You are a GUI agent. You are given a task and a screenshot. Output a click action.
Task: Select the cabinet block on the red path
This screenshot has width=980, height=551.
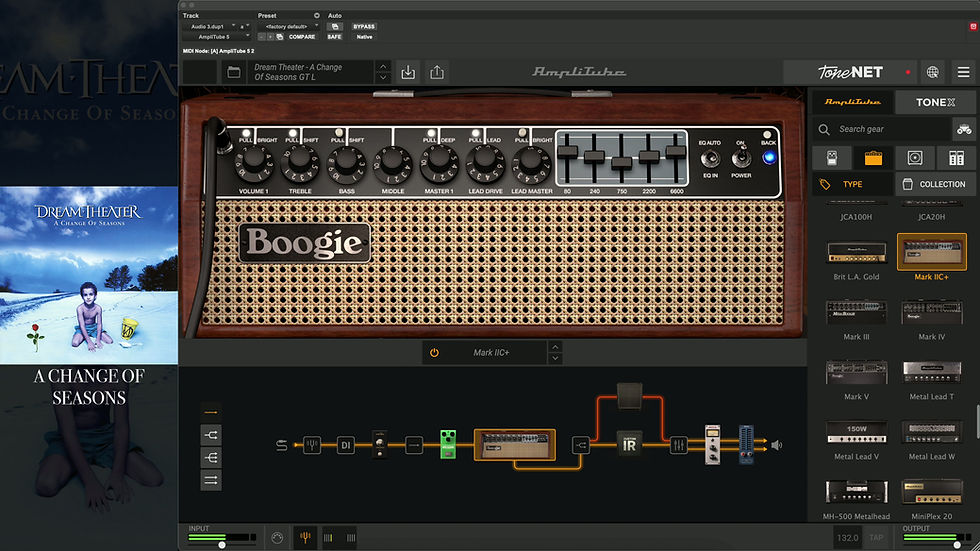[x=629, y=395]
